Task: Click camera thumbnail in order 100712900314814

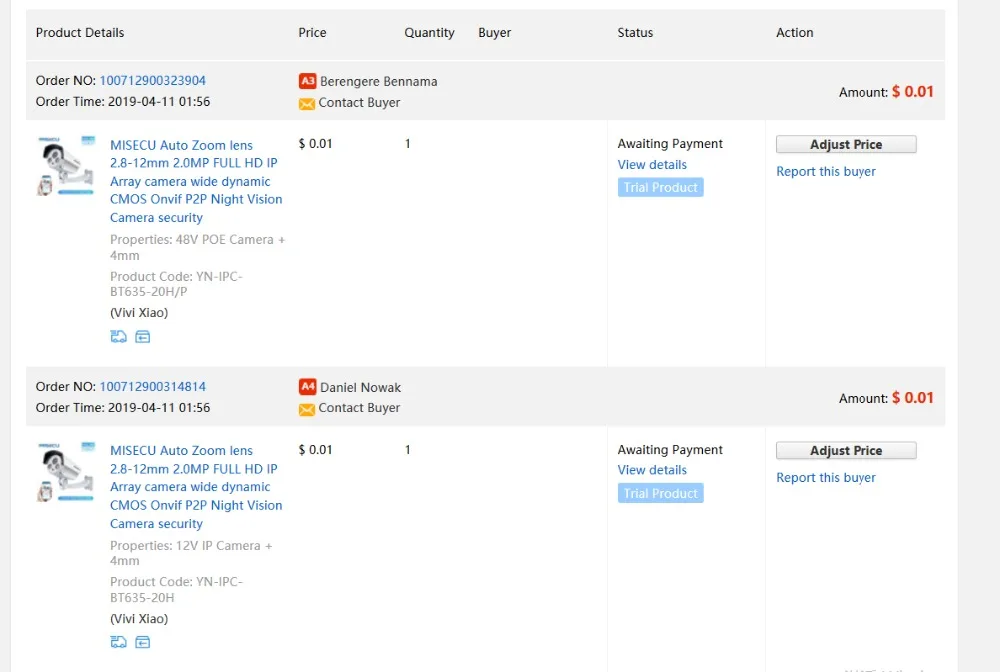Action: [x=66, y=472]
